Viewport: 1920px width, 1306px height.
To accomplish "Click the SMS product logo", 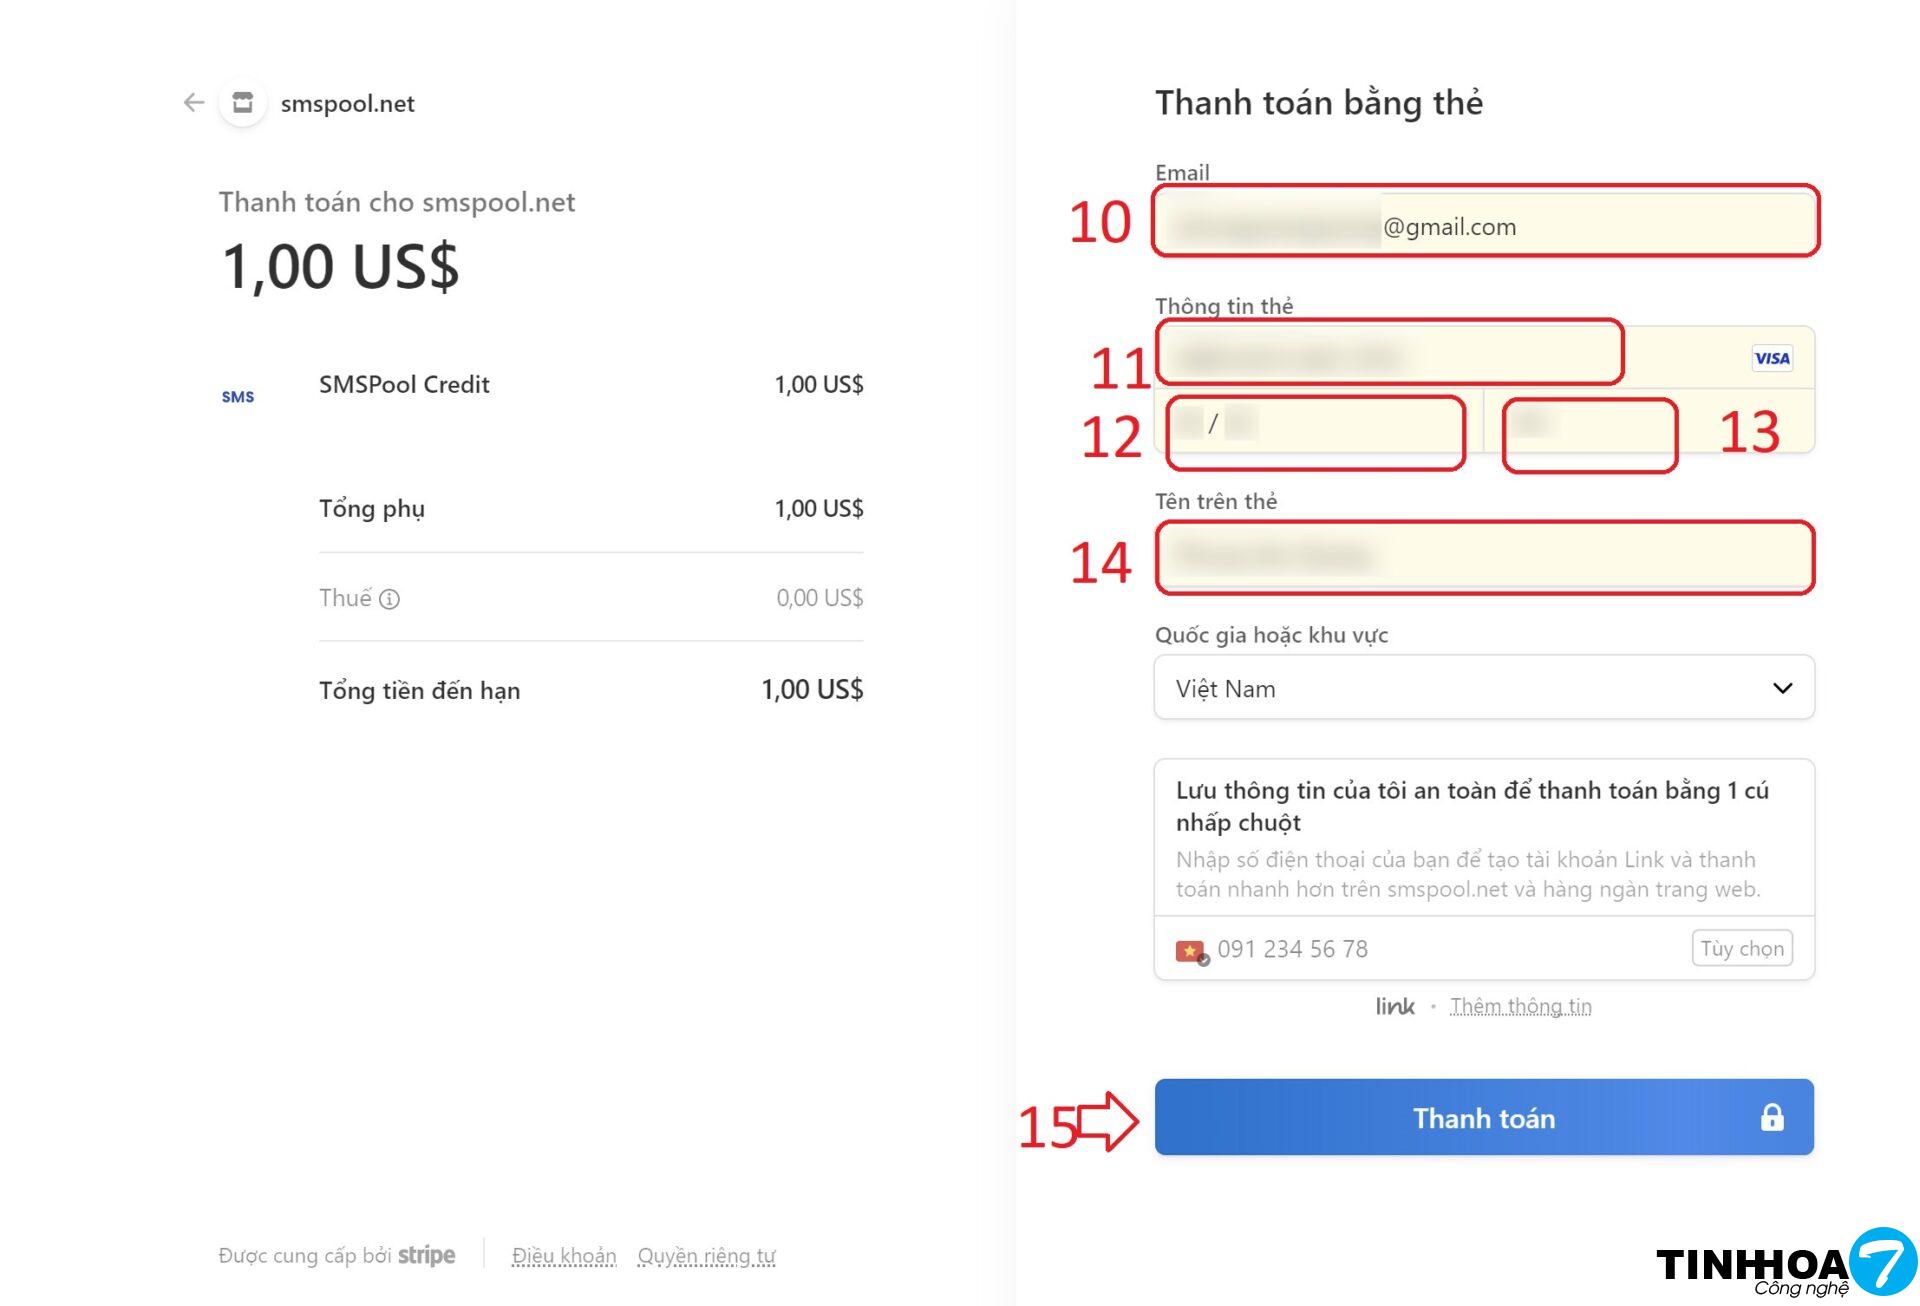I will click(238, 397).
